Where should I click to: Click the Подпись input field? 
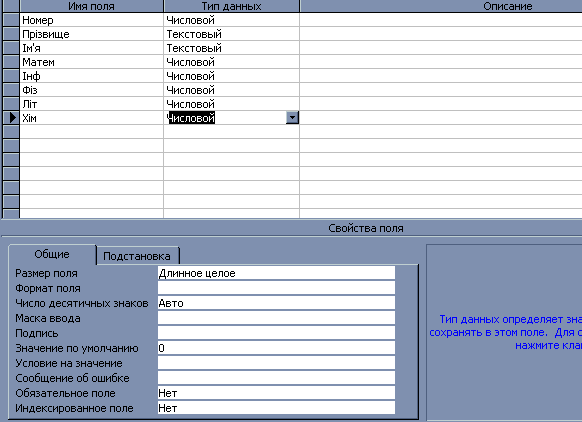(276, 333)
